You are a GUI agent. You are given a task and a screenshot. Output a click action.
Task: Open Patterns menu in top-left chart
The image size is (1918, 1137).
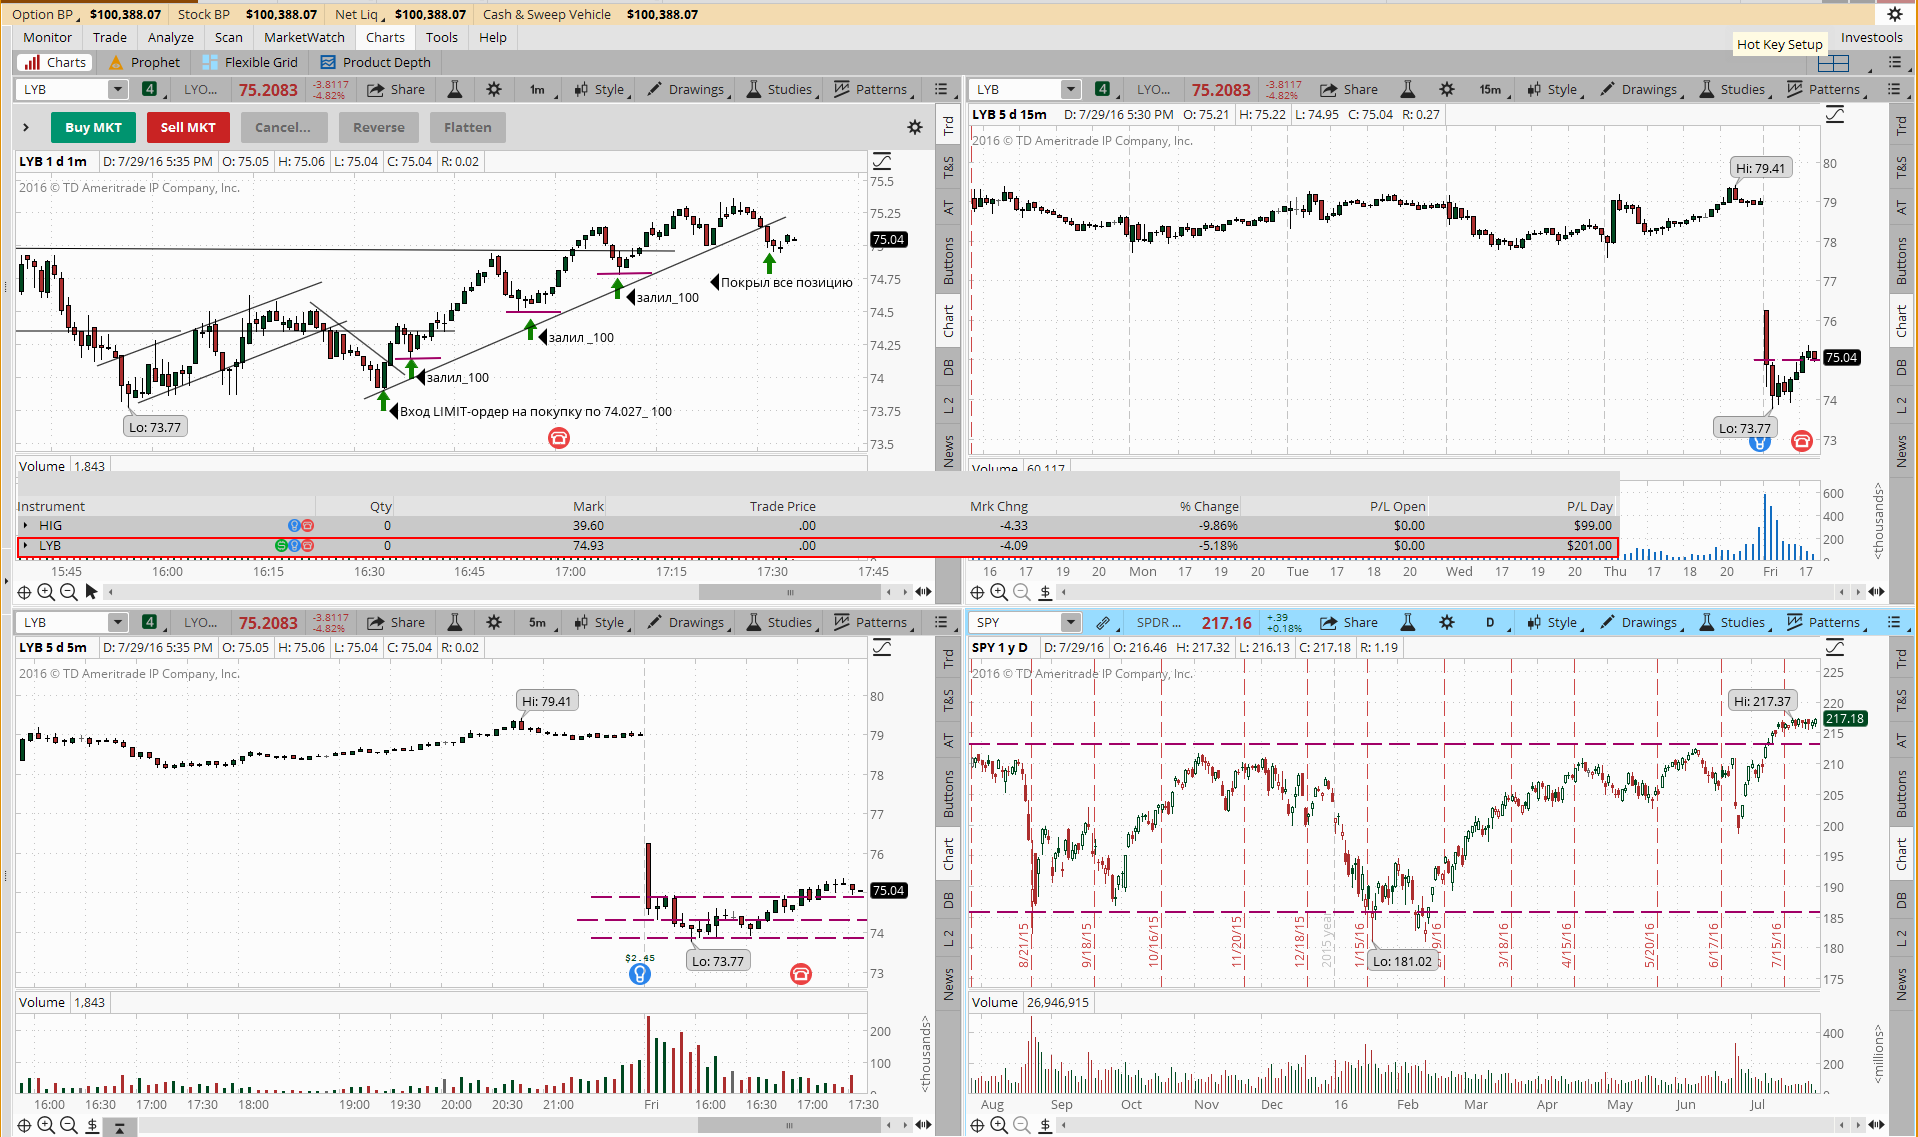coord(871,89)
